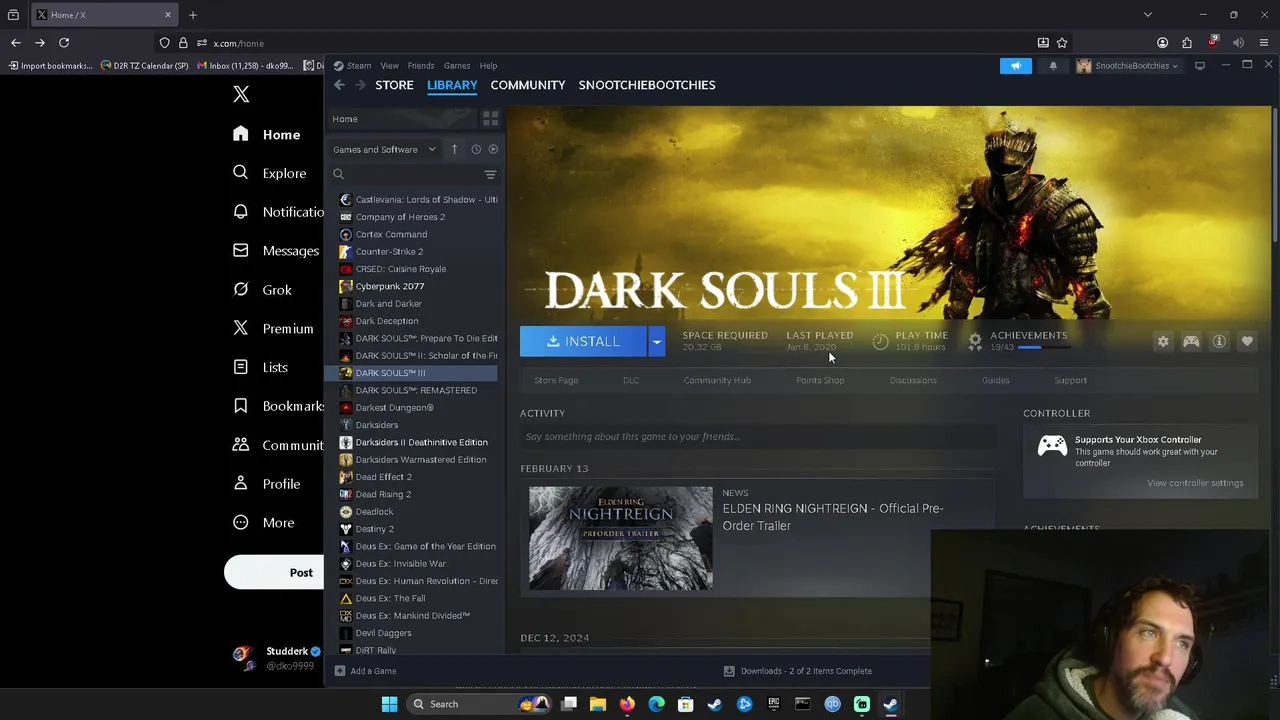Open the Support link
This screenshot has height=720, width=1280.
[x=1070, y=380]
